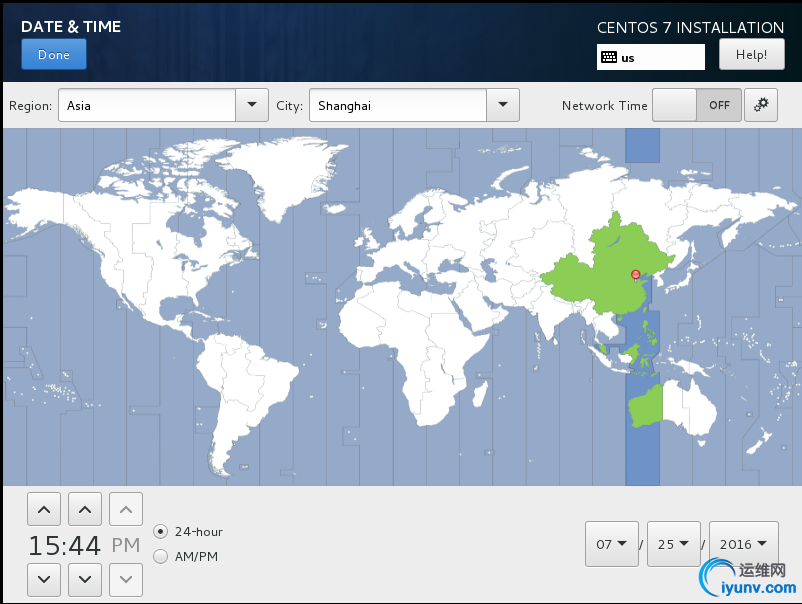Toggle the Network Time switch
The image size is (802, 604).
[x=697, y=105]
